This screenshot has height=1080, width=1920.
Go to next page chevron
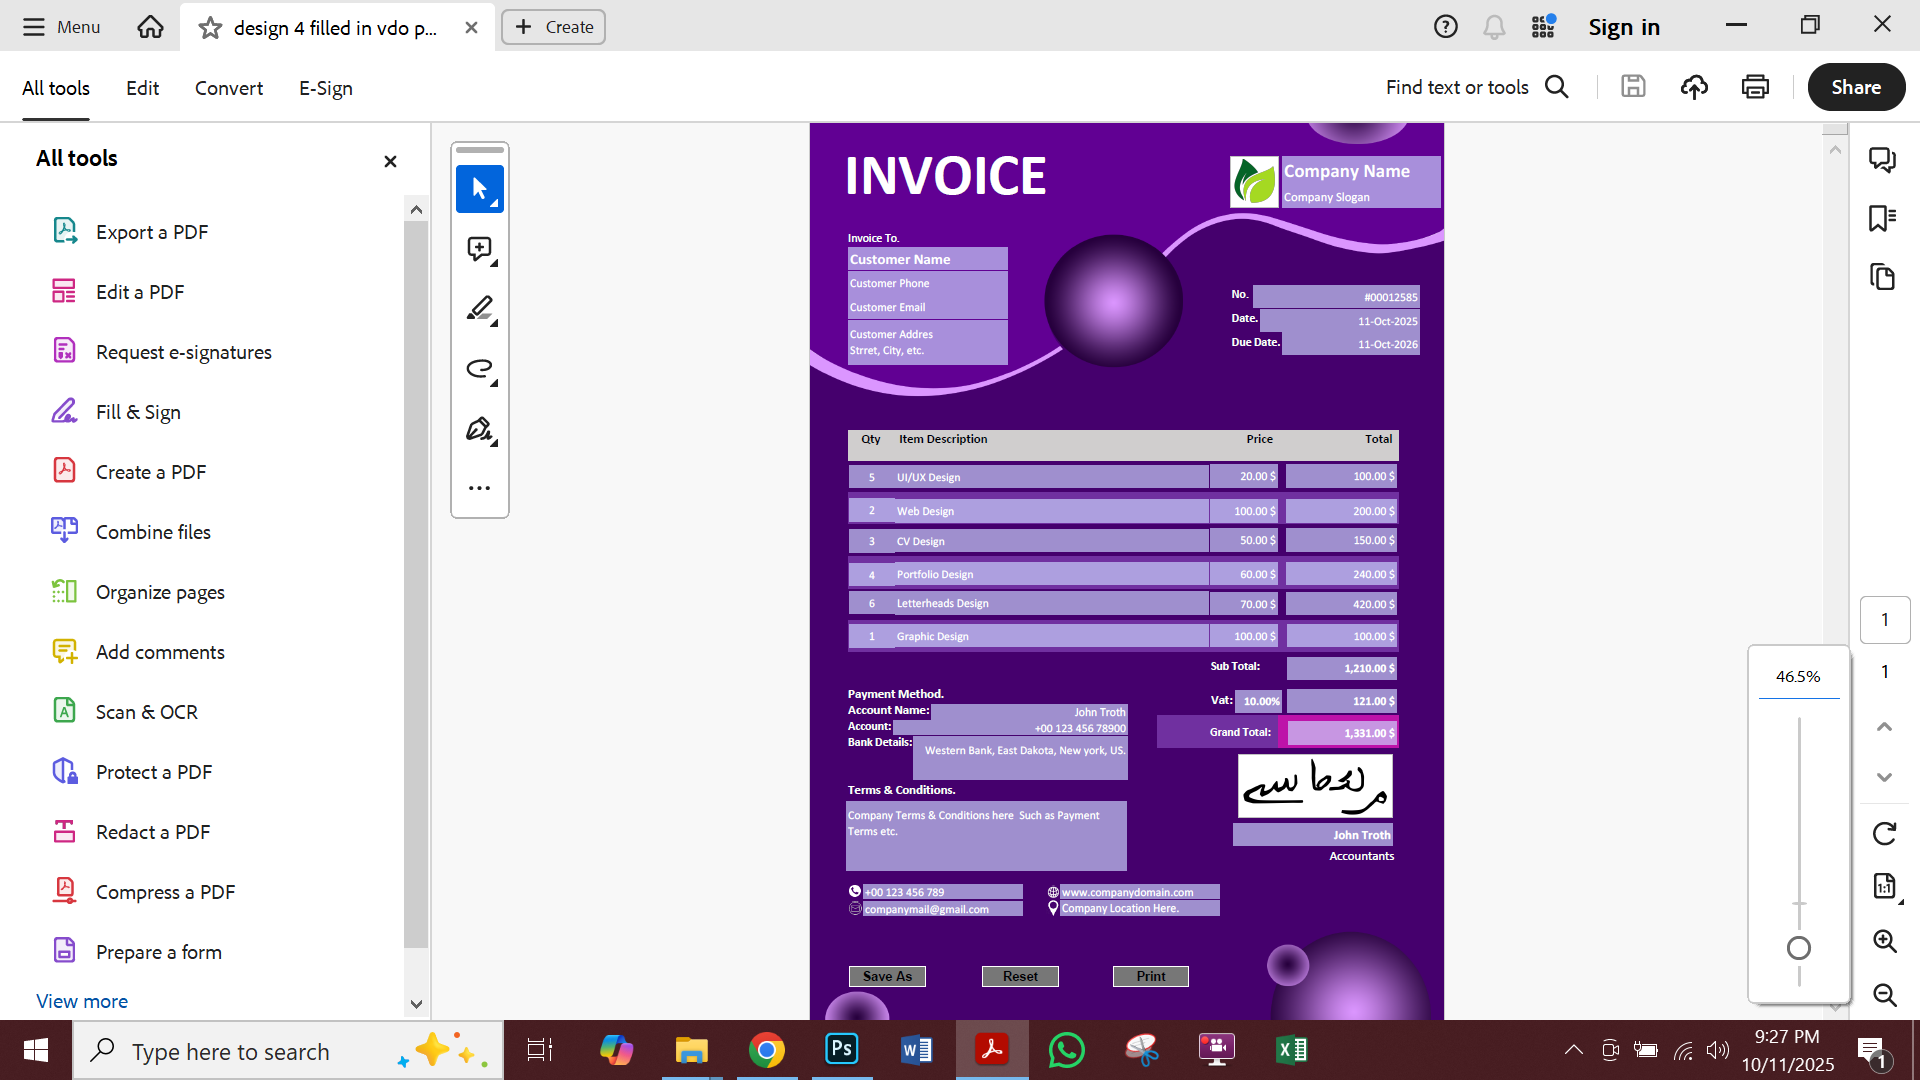1884,777
